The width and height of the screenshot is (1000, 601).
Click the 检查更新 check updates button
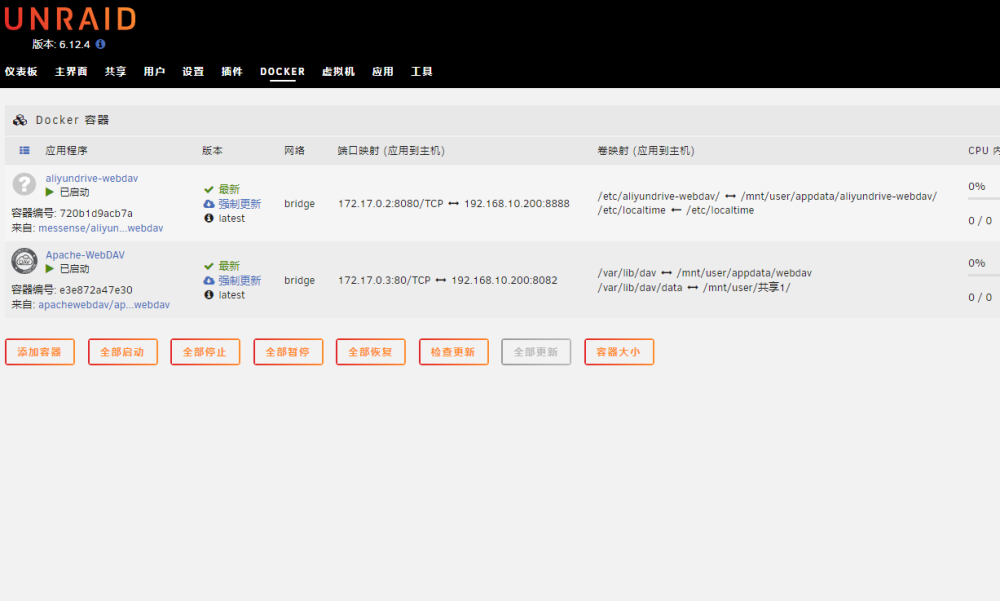(x=453, y=352)
